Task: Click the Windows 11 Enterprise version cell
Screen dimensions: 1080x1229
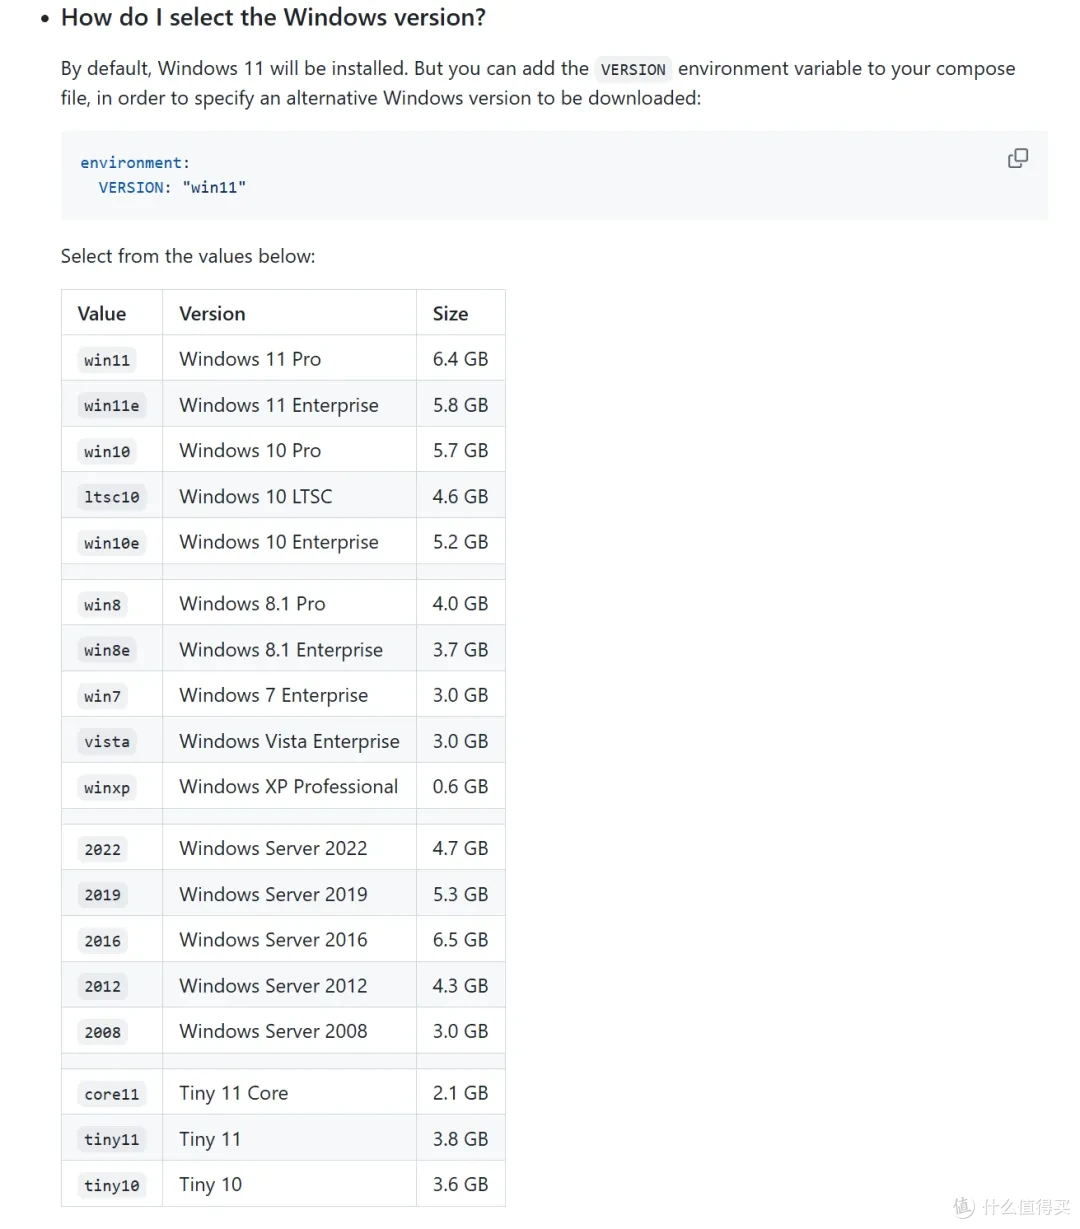Action: pos(289,405)
